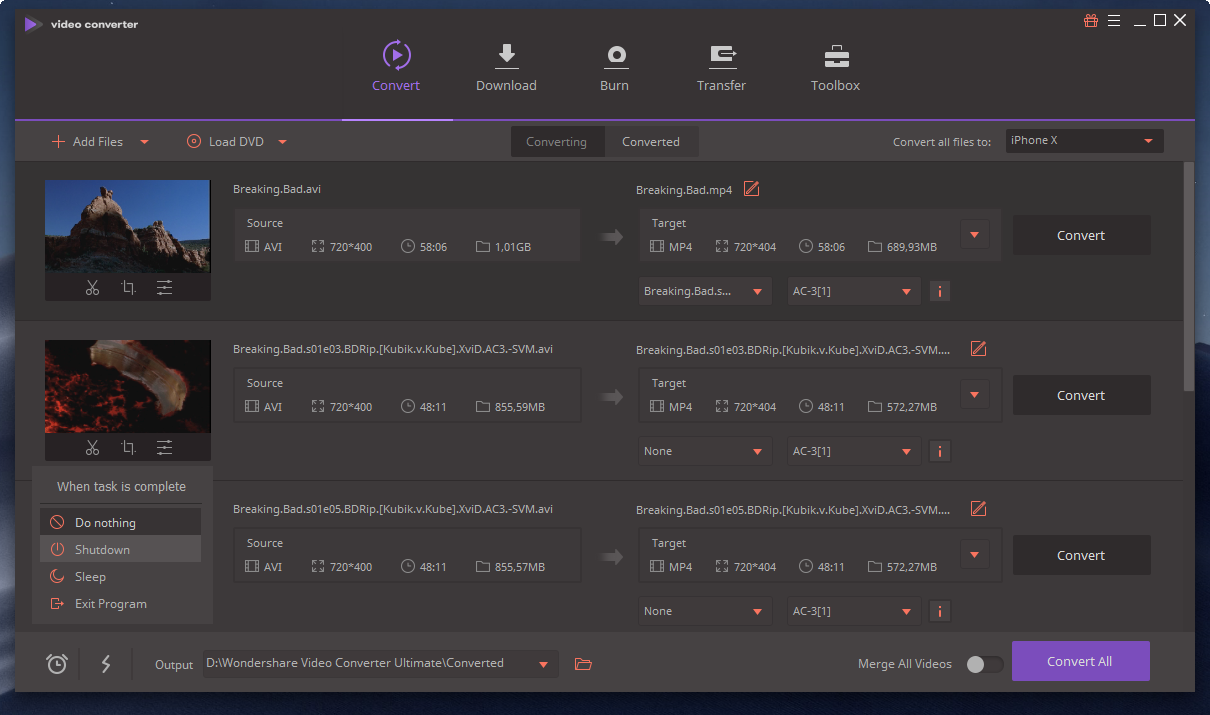
Task: Open the Transfer section
Action: coord(721,67)
